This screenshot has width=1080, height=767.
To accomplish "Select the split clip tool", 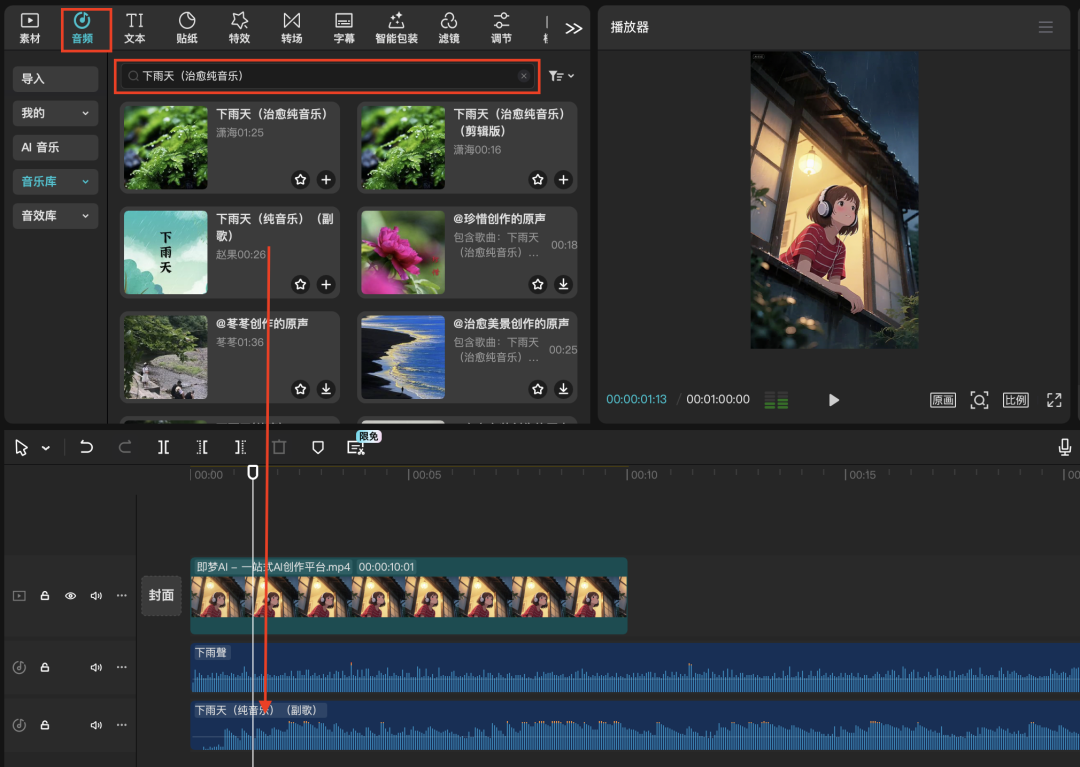I will [x=164, y=448].
